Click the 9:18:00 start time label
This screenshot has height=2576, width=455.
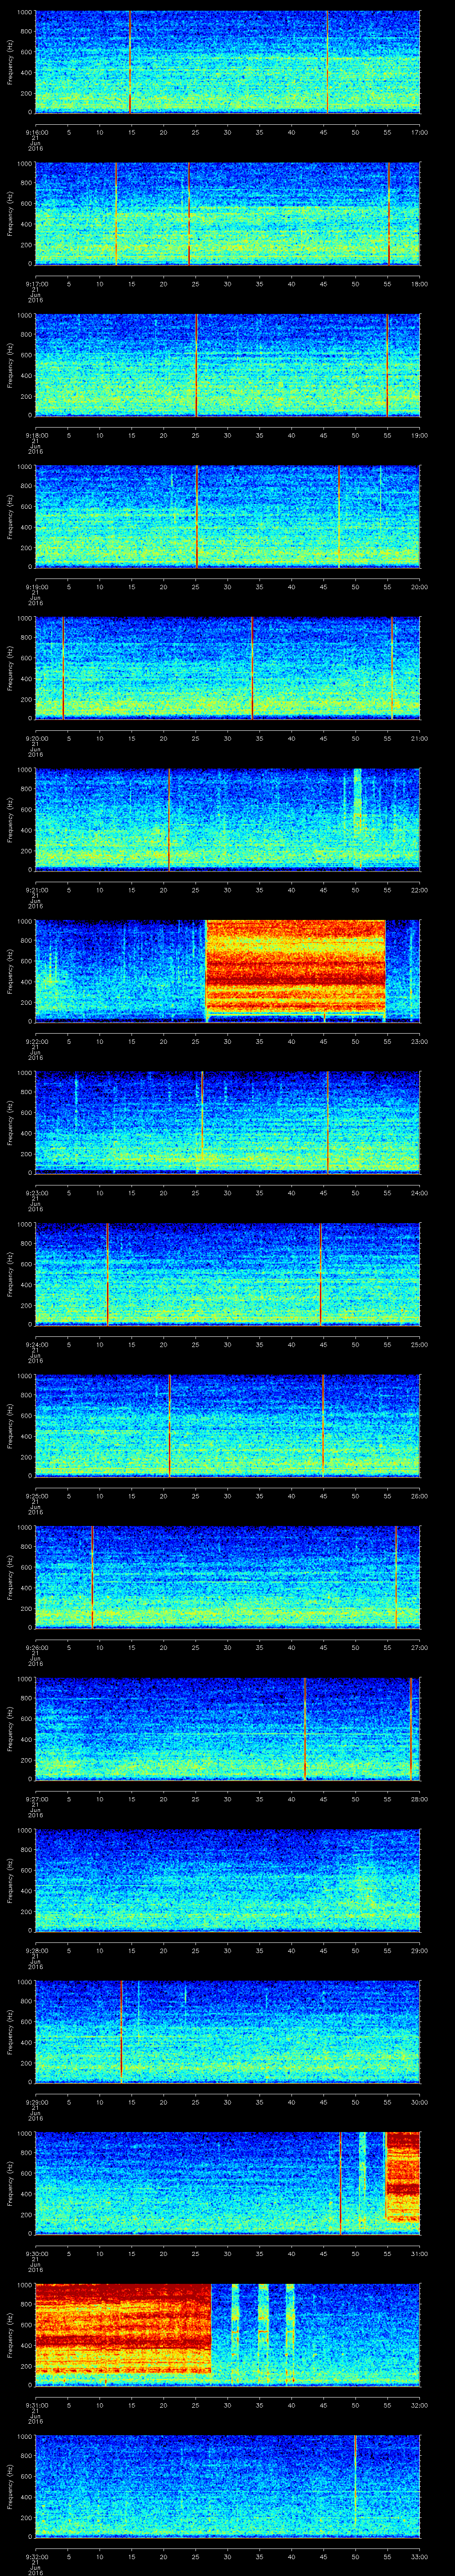coord(37,435)
